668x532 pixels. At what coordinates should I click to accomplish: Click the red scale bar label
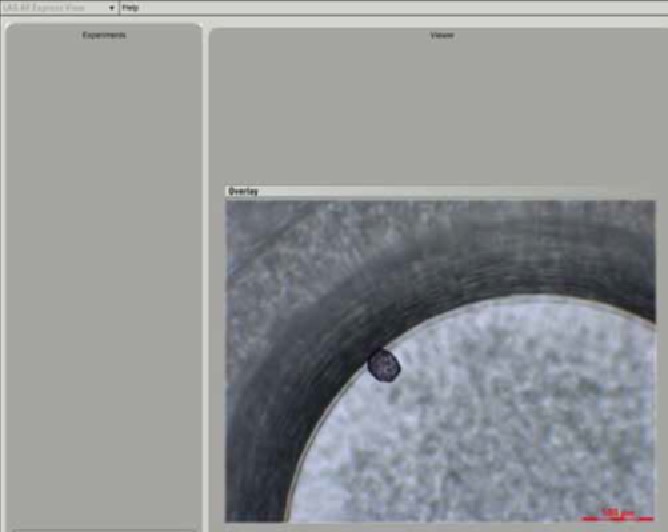617,512
